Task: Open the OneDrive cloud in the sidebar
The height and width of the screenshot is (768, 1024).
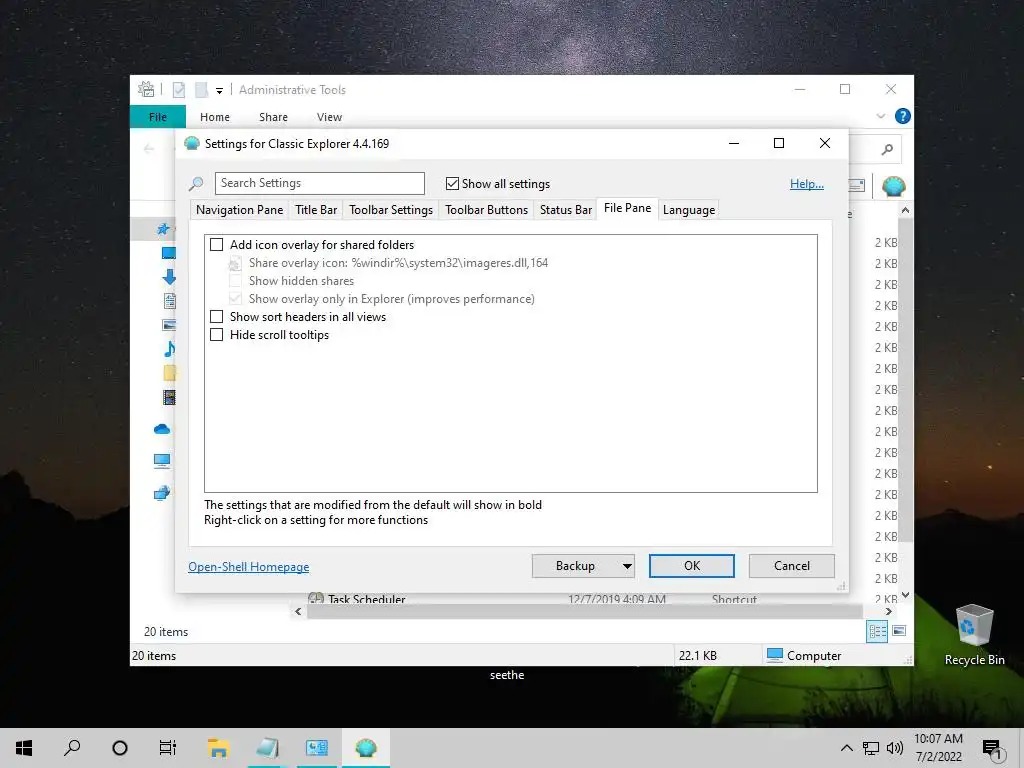Action: coord(162,429)
